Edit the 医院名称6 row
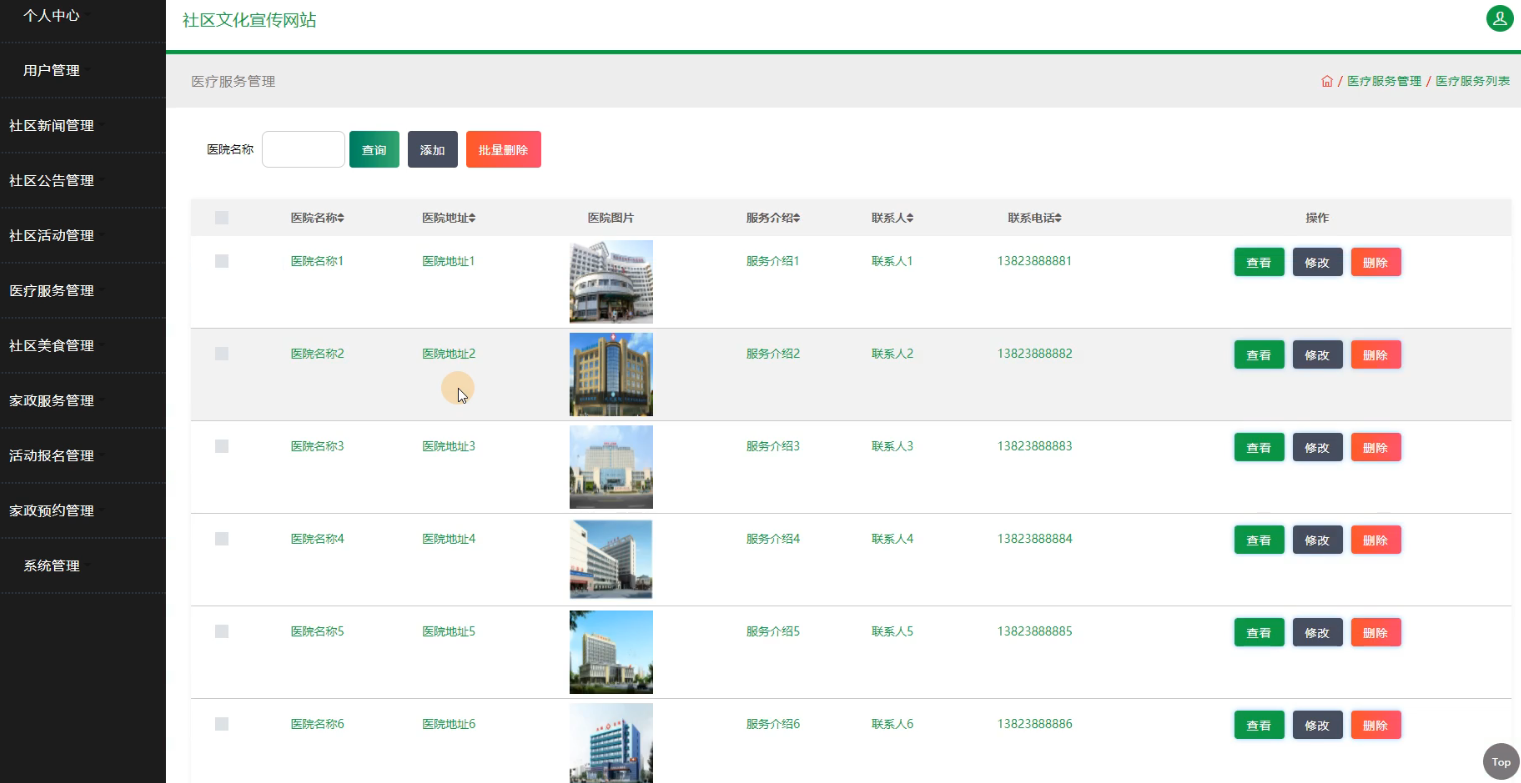This screenshot has height=783, width=1521. tap(1317, 725)
